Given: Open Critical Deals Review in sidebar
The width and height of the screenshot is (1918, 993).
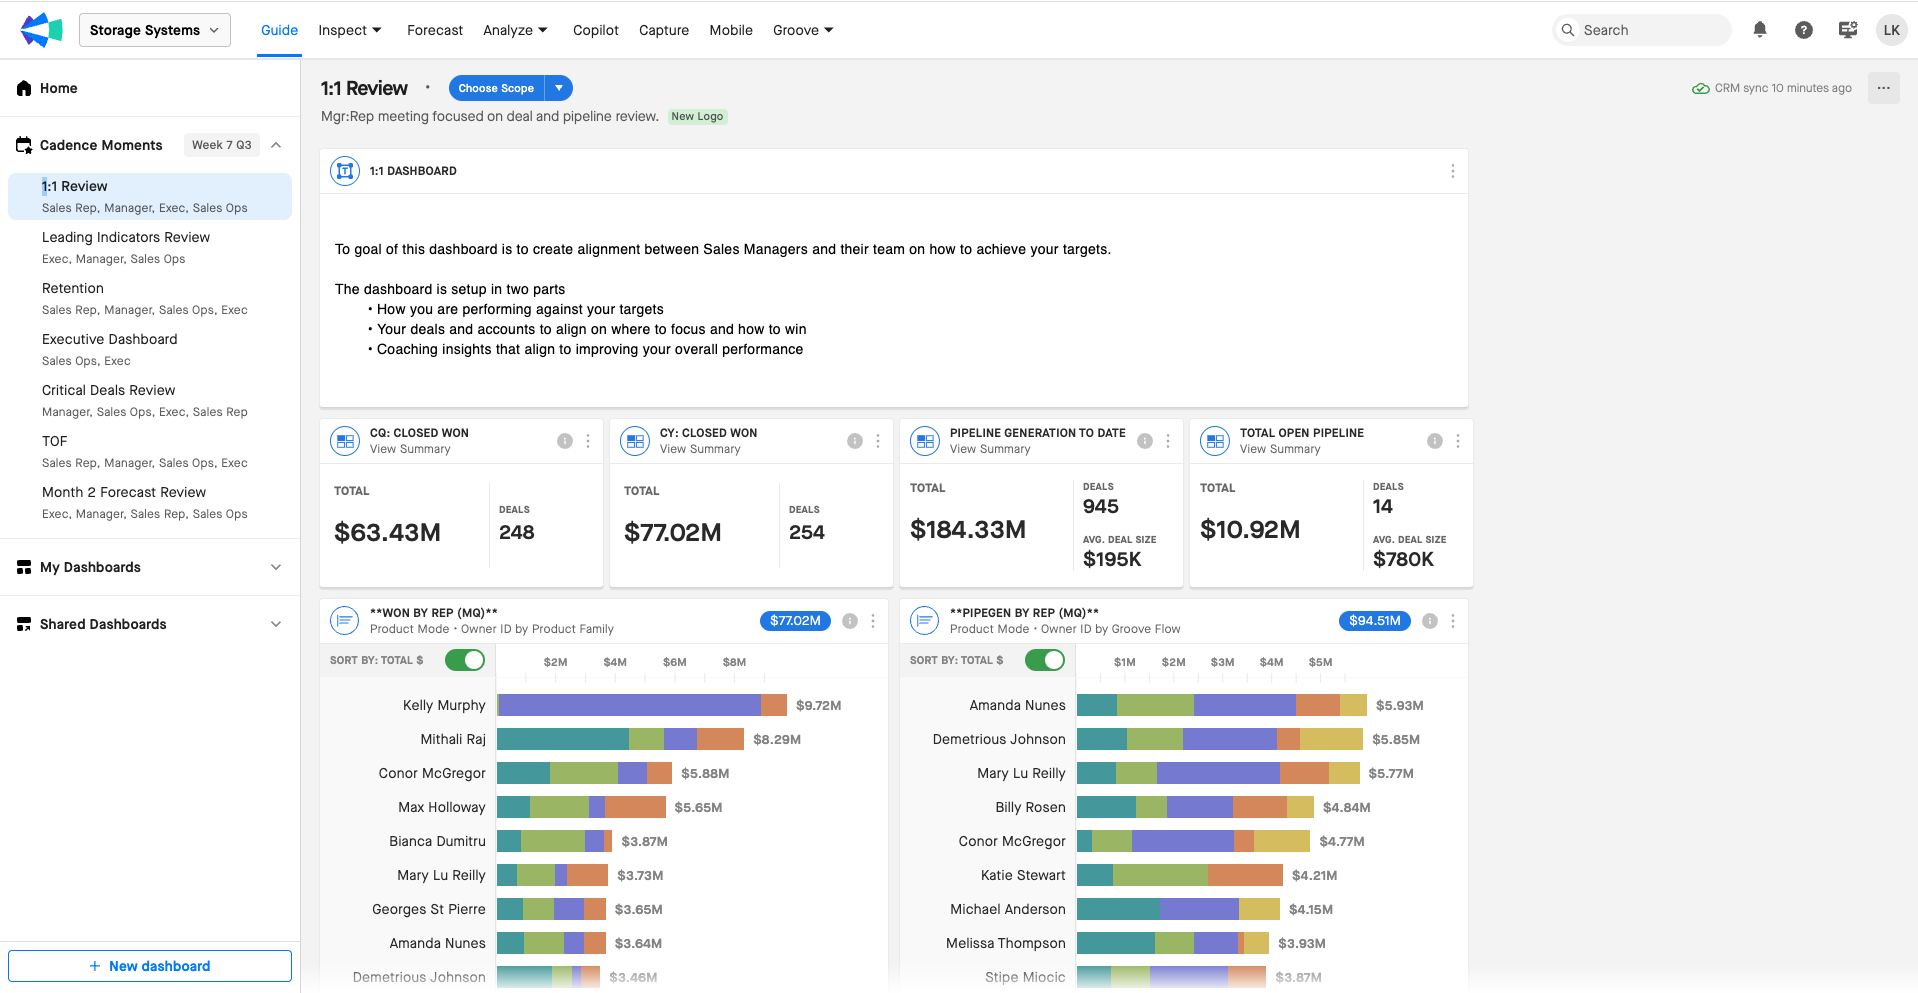Looking at the screenshot, I should point(108,390).
